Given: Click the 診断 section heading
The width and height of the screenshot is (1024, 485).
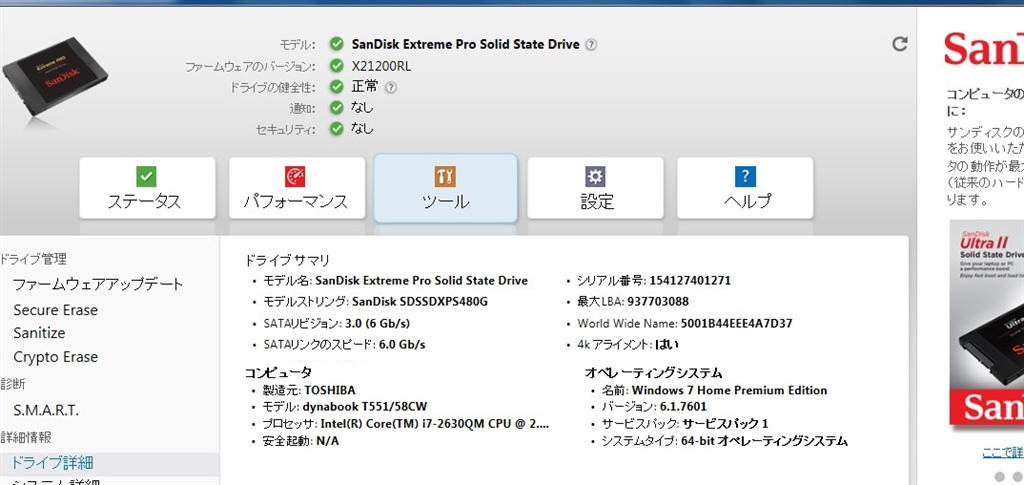Looking at the screenshot, I should 13,384.
